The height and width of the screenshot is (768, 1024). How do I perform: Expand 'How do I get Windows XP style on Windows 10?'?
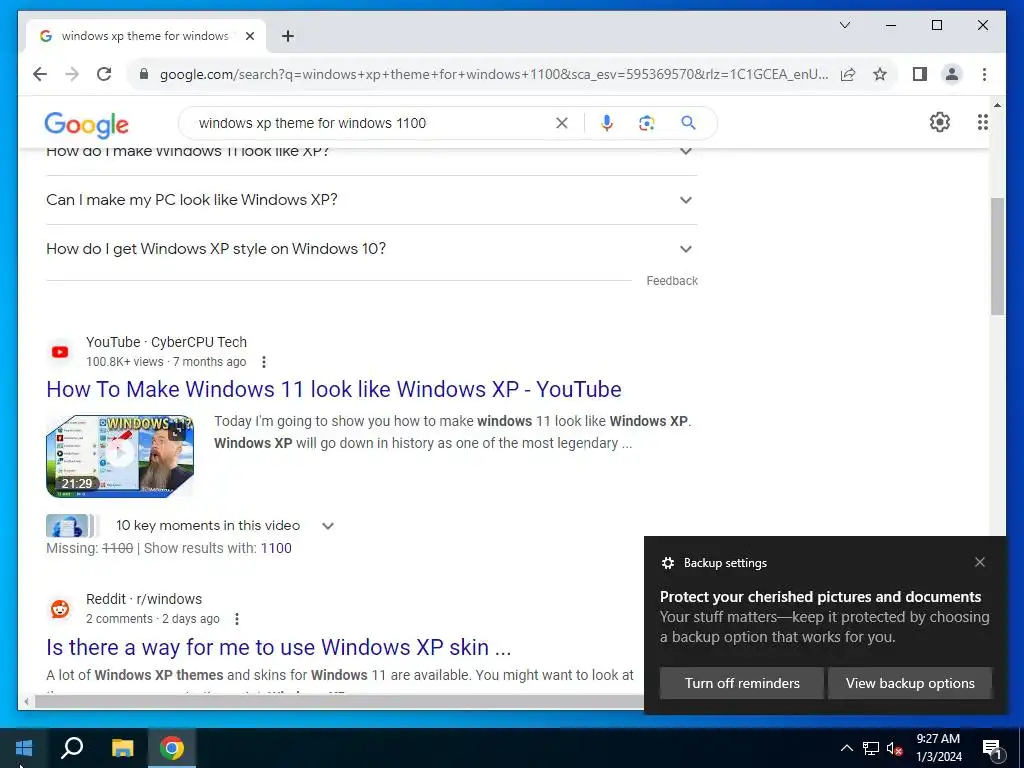[x=372, y=249]
